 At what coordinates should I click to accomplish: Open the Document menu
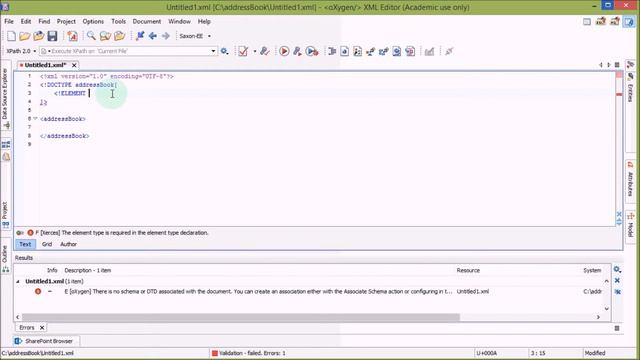pyautogui.click(x=147, y=21)
